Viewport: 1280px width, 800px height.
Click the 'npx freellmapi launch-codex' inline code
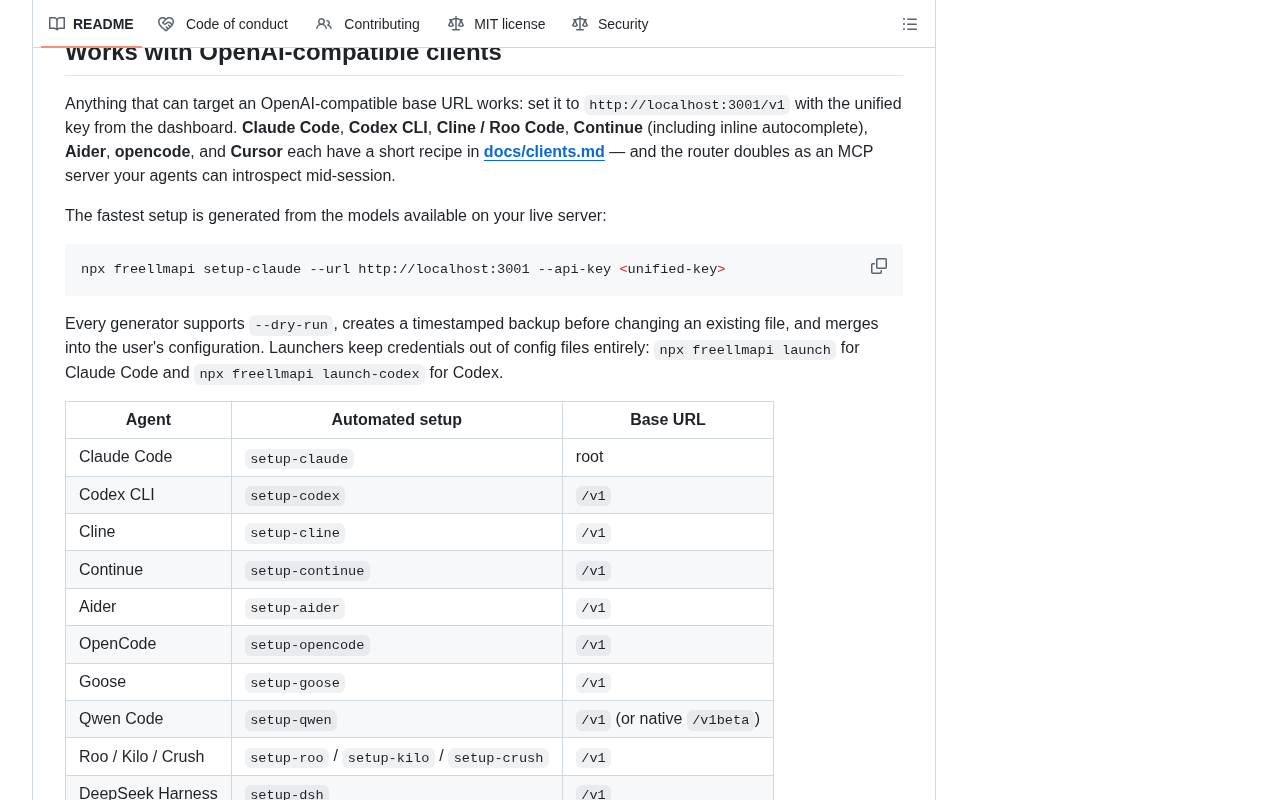tap(310, 374)
